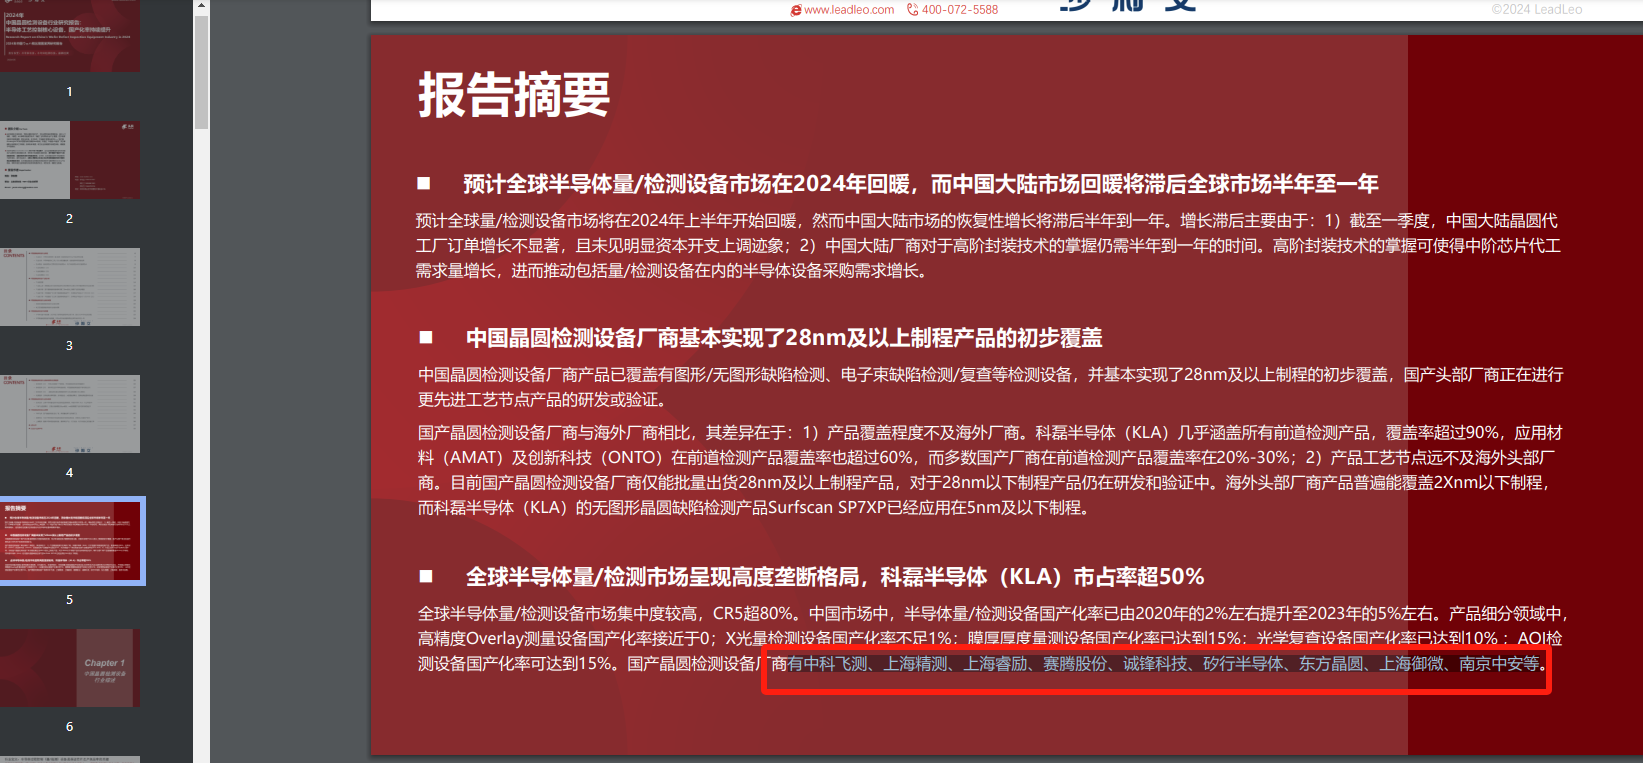Click the phone number 400-072-5588

click(960, 10)
